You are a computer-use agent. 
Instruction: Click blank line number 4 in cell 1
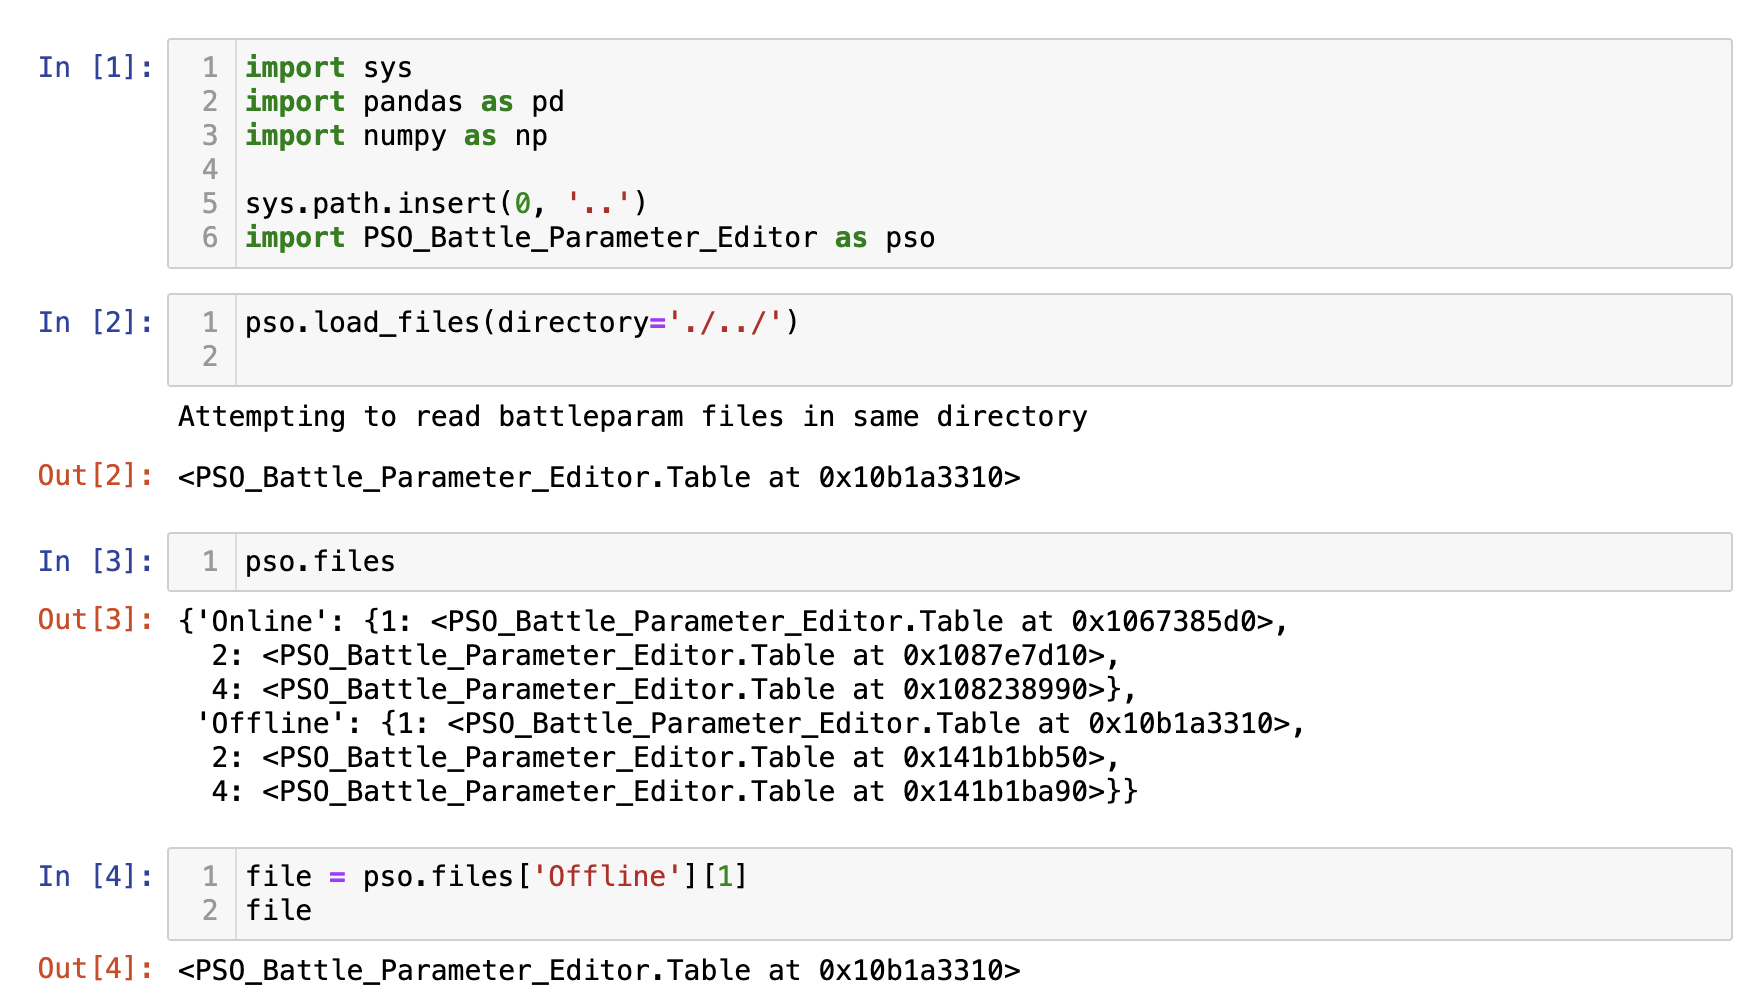(210, 169)
